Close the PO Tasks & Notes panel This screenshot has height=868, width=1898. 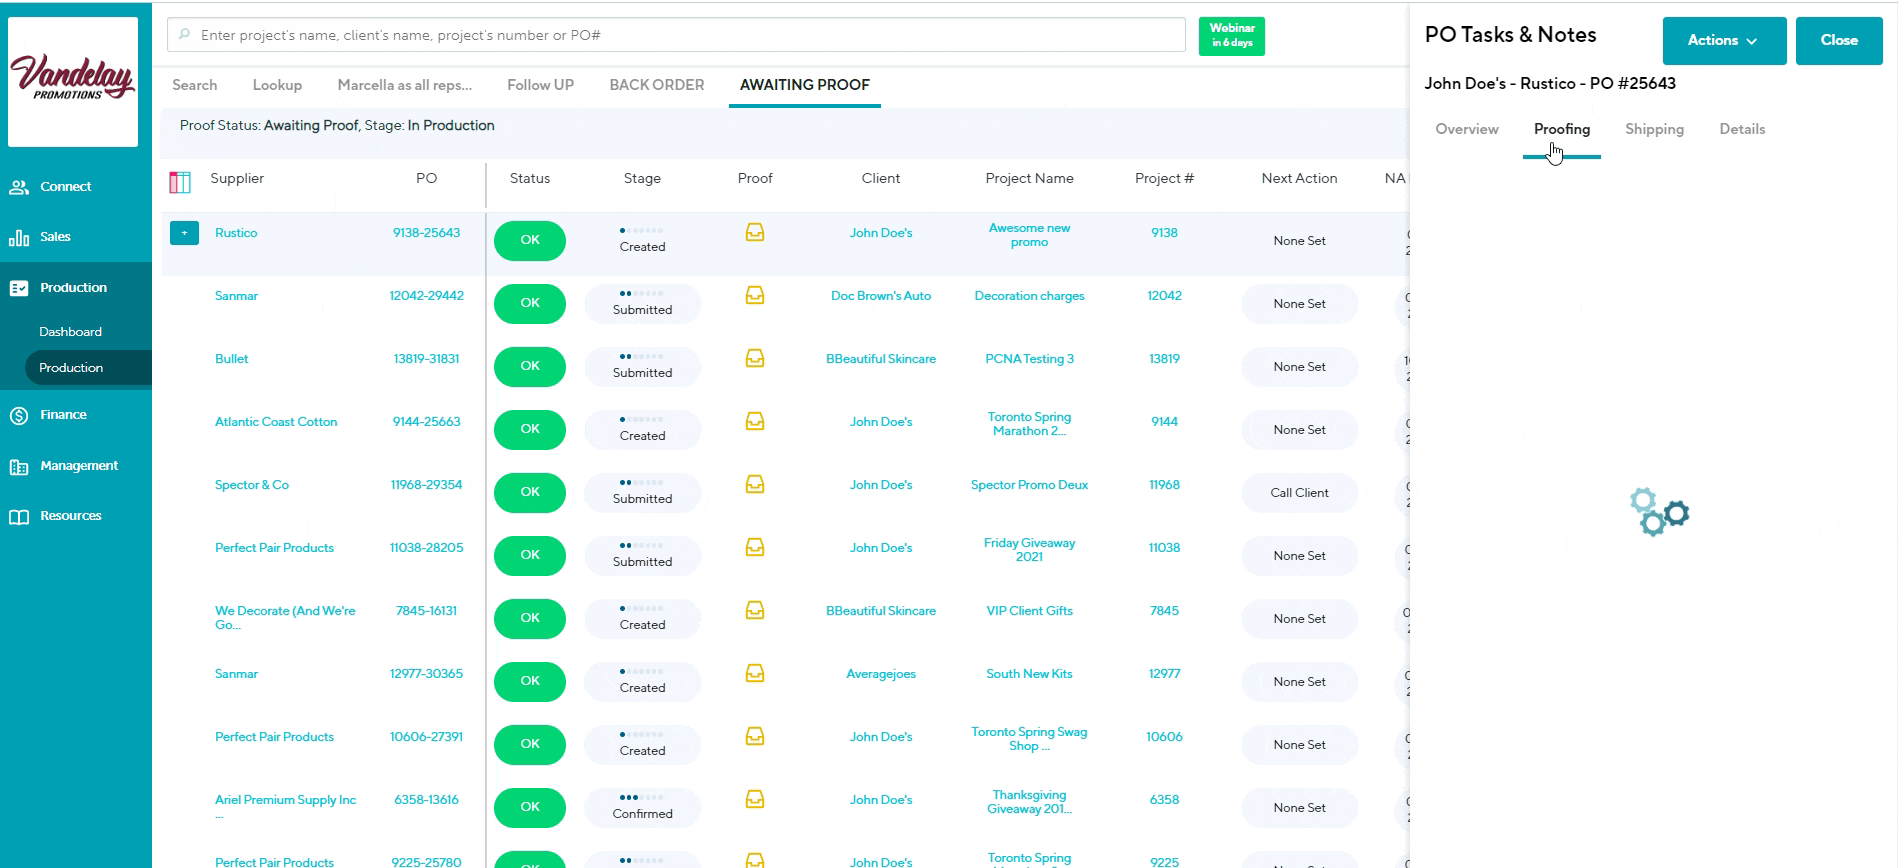1838,41
